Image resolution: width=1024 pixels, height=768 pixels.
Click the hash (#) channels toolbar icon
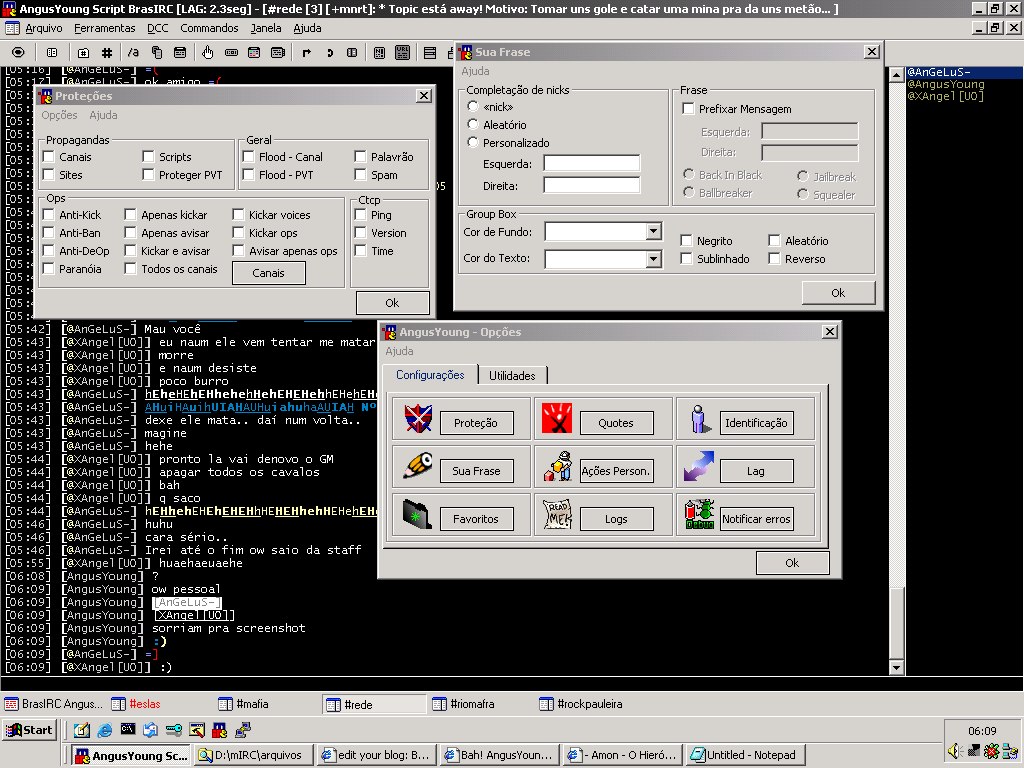click(106, 52)
